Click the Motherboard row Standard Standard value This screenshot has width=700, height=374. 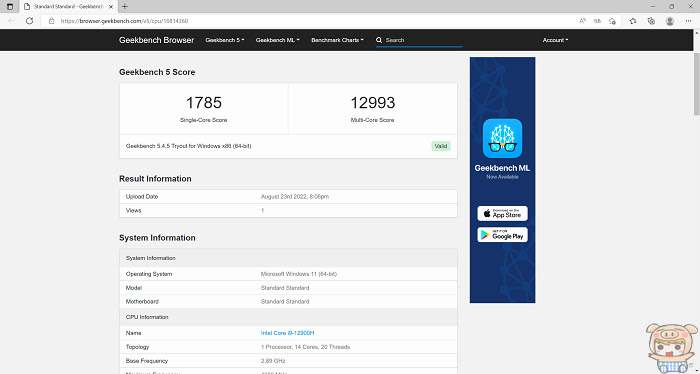pyautogui.click(x=285, y=302)
